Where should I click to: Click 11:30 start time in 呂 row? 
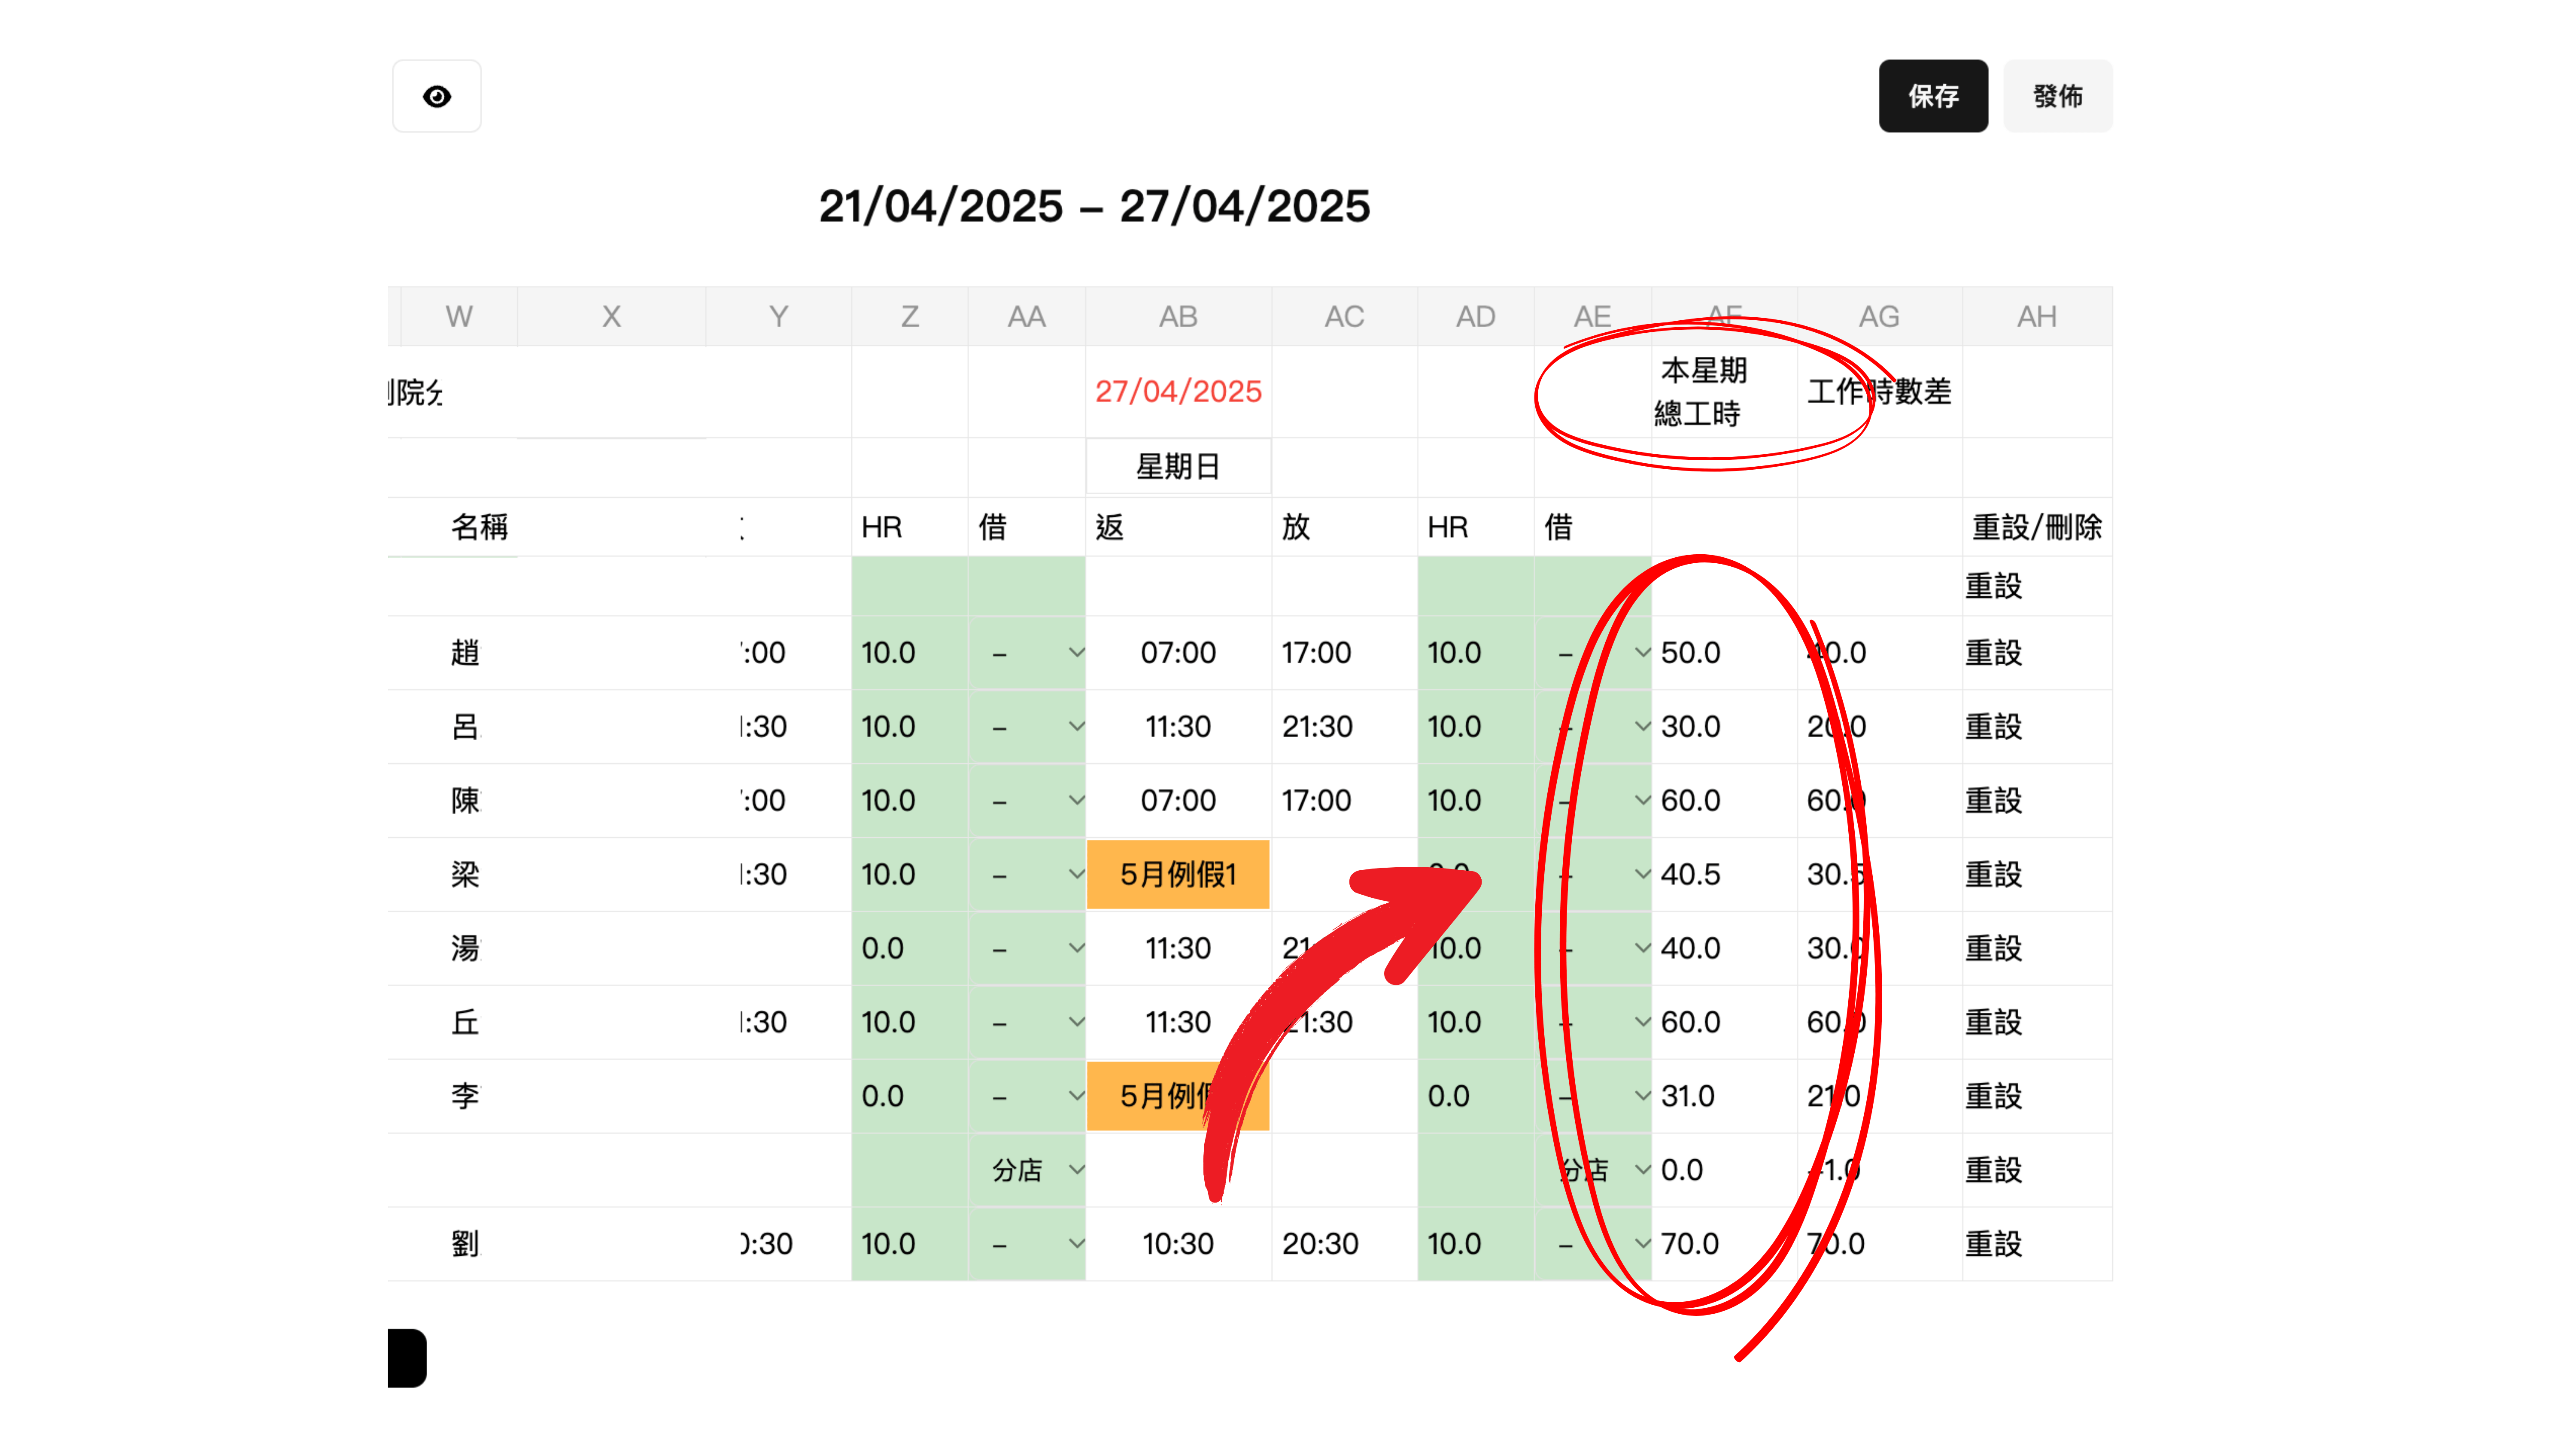click(1178, 727)
